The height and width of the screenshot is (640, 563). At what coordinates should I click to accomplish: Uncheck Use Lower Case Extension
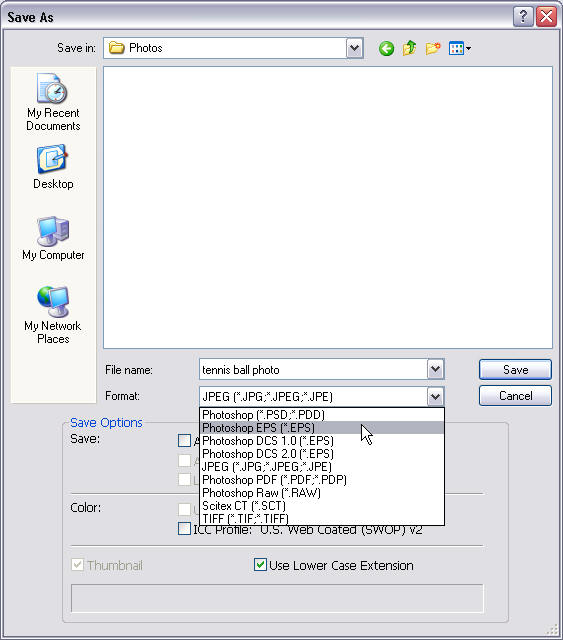[260, 564]
